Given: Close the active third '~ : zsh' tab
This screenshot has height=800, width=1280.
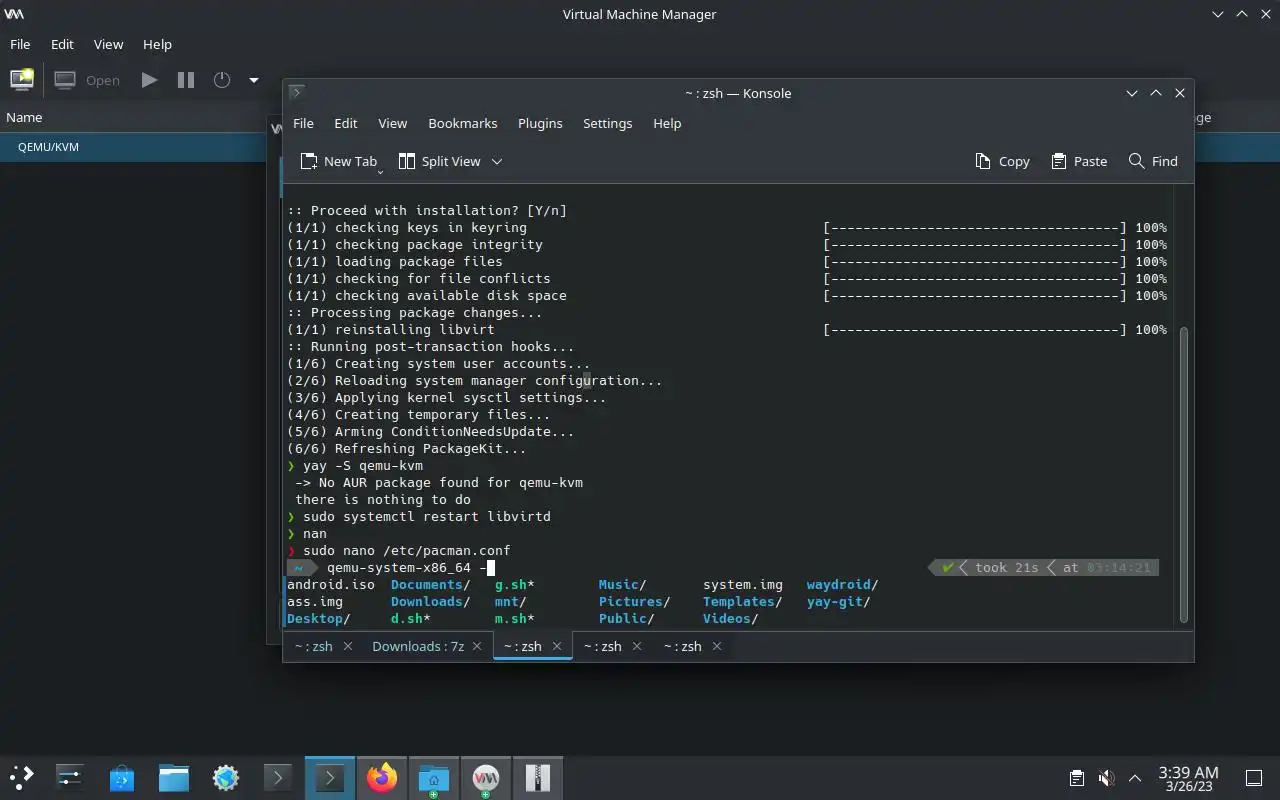Looking at the screenshot, I should [557, 646].
